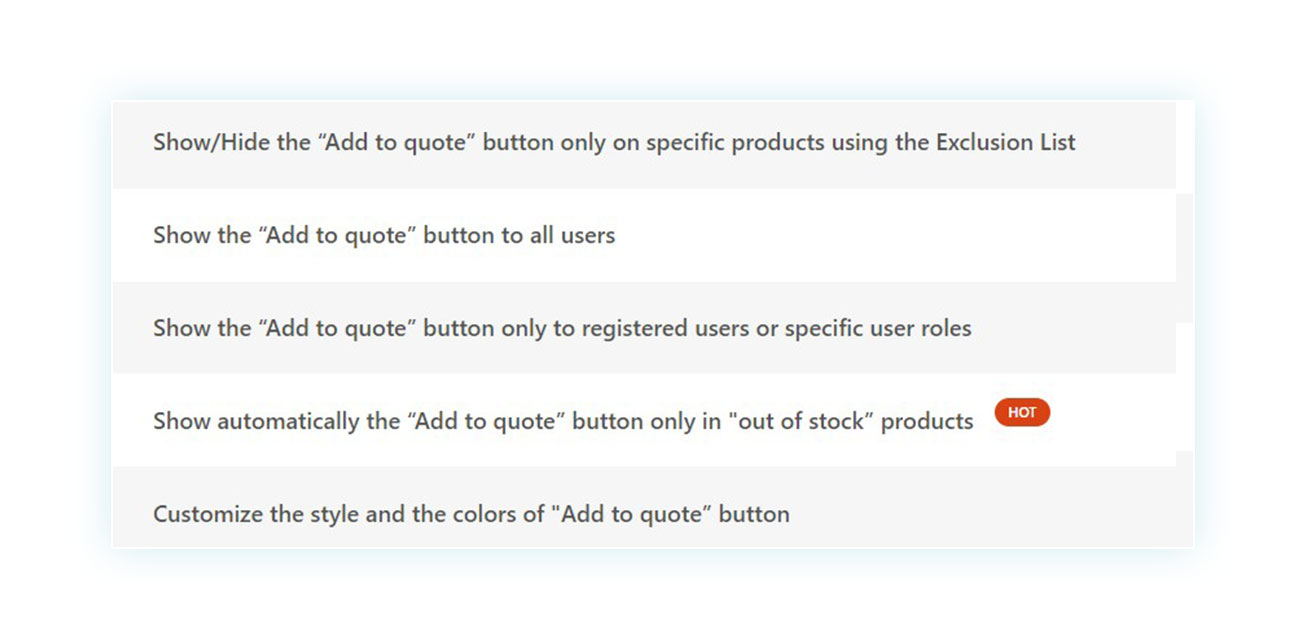Image resolution: width=1300 pixels, height=639 pixels.
Task: Click the orange HOT badge
Action: pyautogui.click(x=1022, y=412)
